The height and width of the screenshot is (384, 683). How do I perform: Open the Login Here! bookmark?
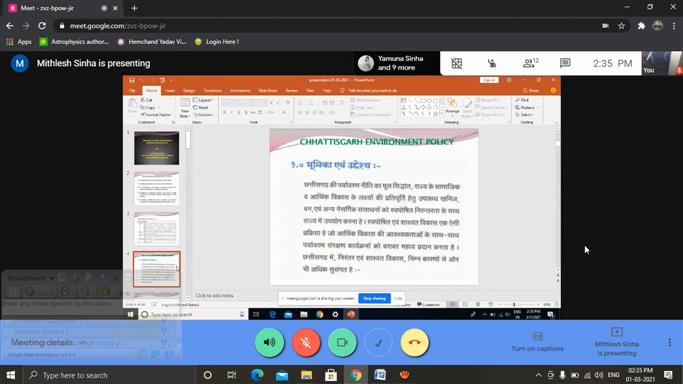216,42
